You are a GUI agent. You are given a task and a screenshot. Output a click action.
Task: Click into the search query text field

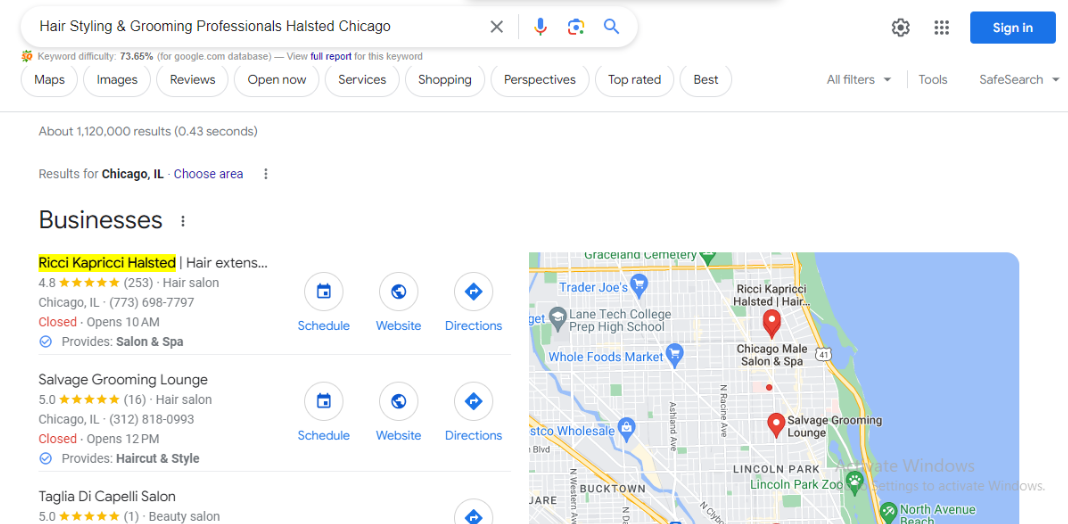pos(259,27)
